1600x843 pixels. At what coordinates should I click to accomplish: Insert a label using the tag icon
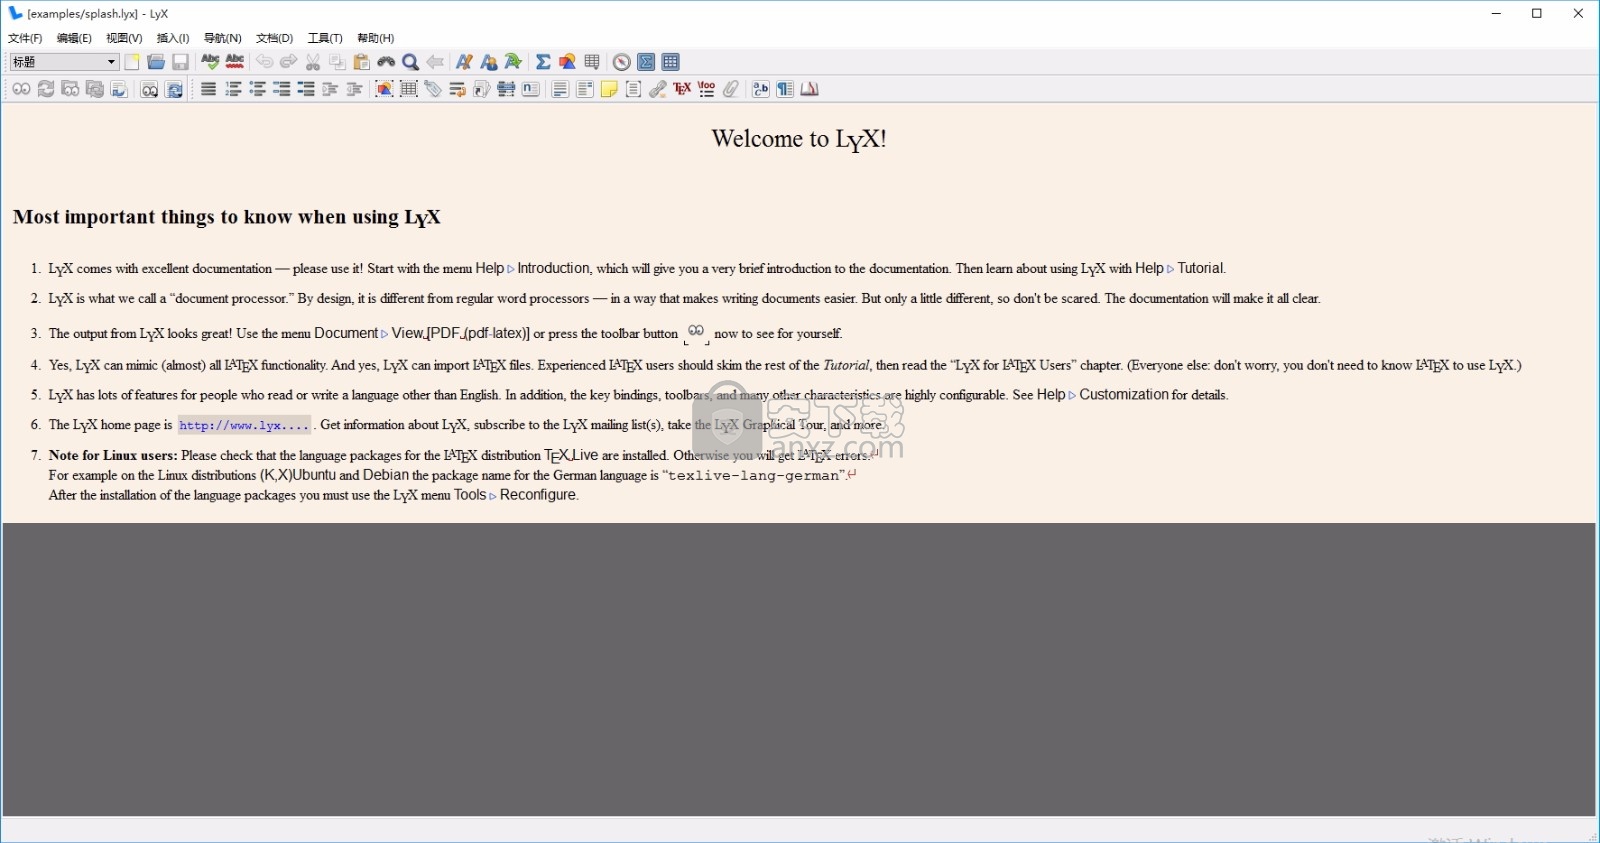[433, 89]
